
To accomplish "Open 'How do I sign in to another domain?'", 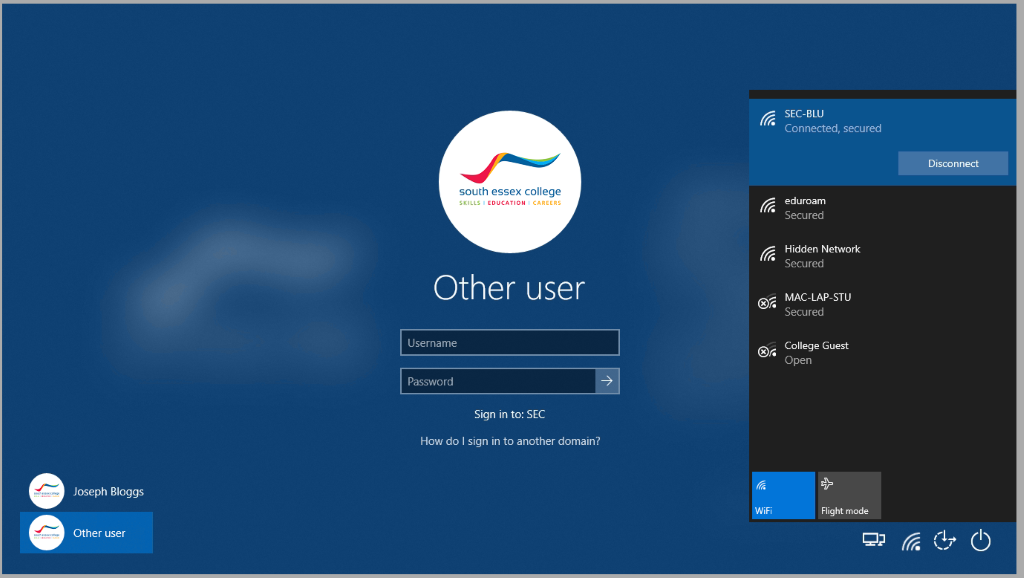I will [509, 441].
